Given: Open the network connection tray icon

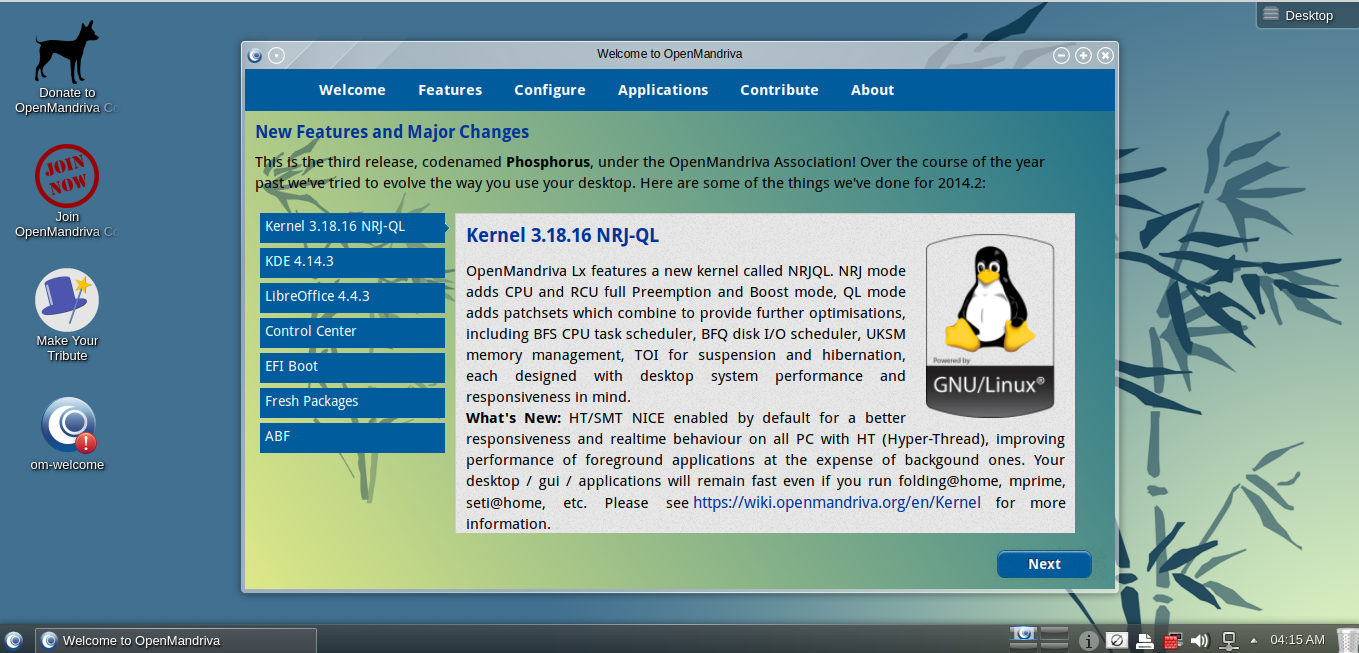Looking at the screenshot, I should (x=1229, y=640).
